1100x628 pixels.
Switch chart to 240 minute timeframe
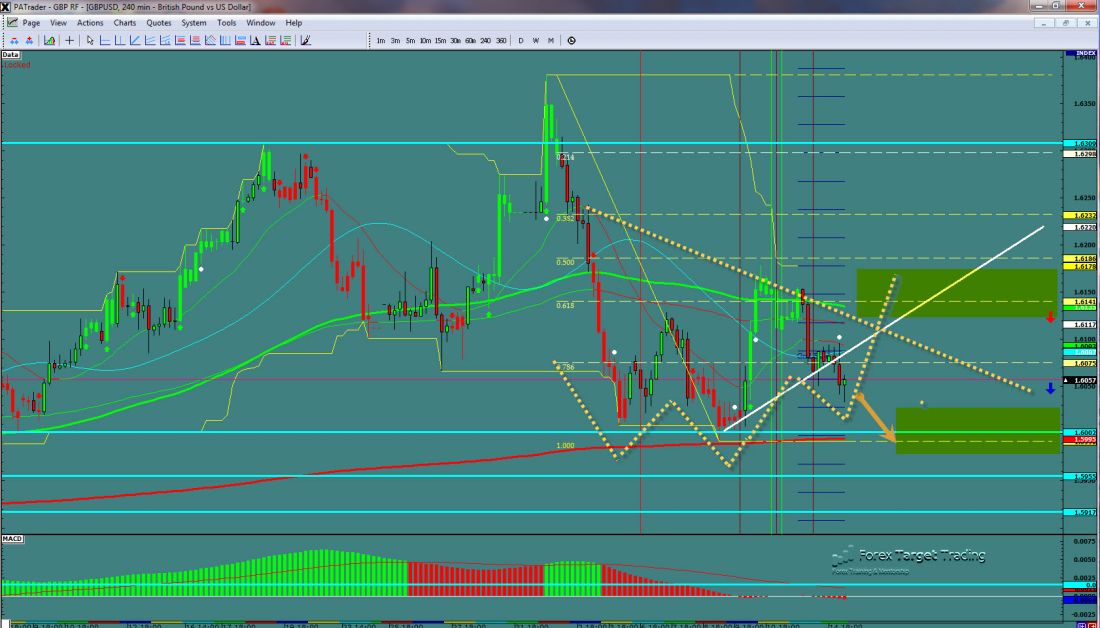486,41
